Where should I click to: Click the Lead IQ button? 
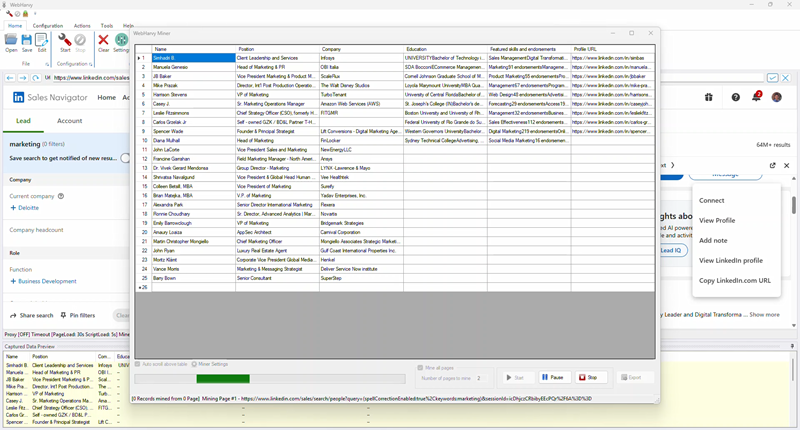tap(673, 250)
